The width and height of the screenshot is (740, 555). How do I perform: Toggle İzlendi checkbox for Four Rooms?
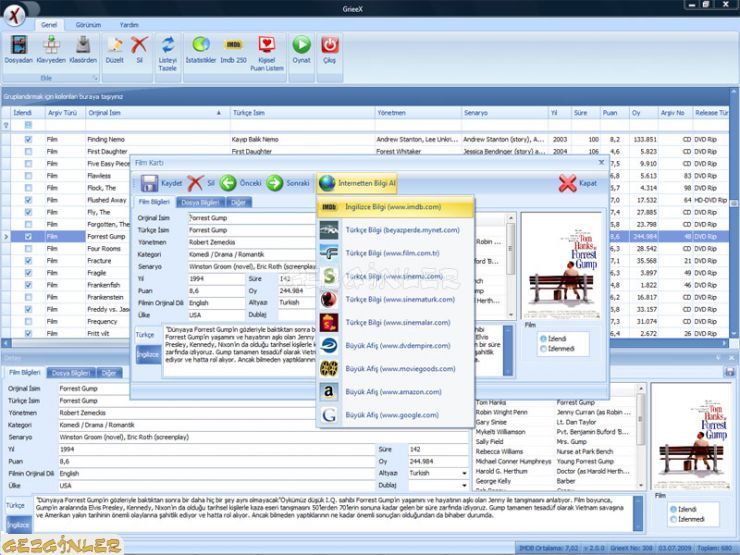[x=28, y=249]
